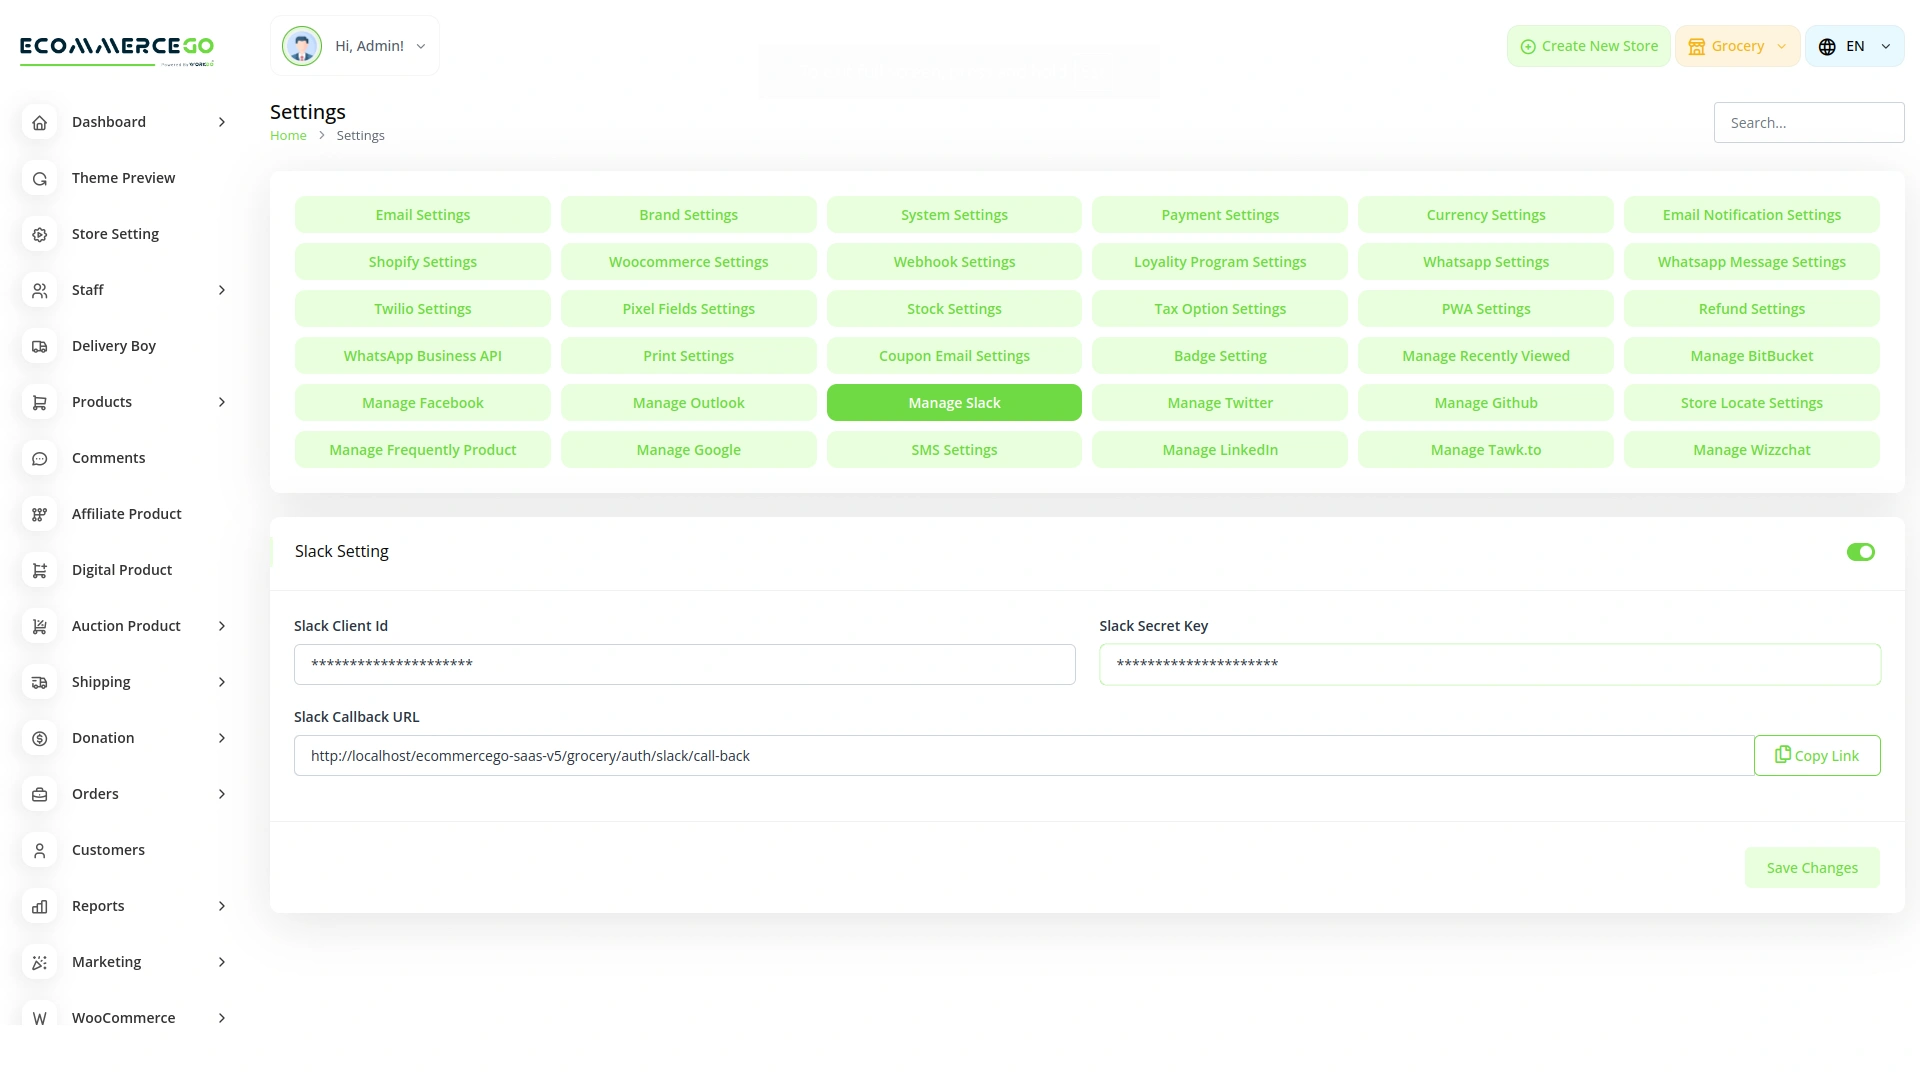Viewport: 1920px width, 1080px height.
Task: Open the Grocery store dropdown
Action: click(1737, 46)
